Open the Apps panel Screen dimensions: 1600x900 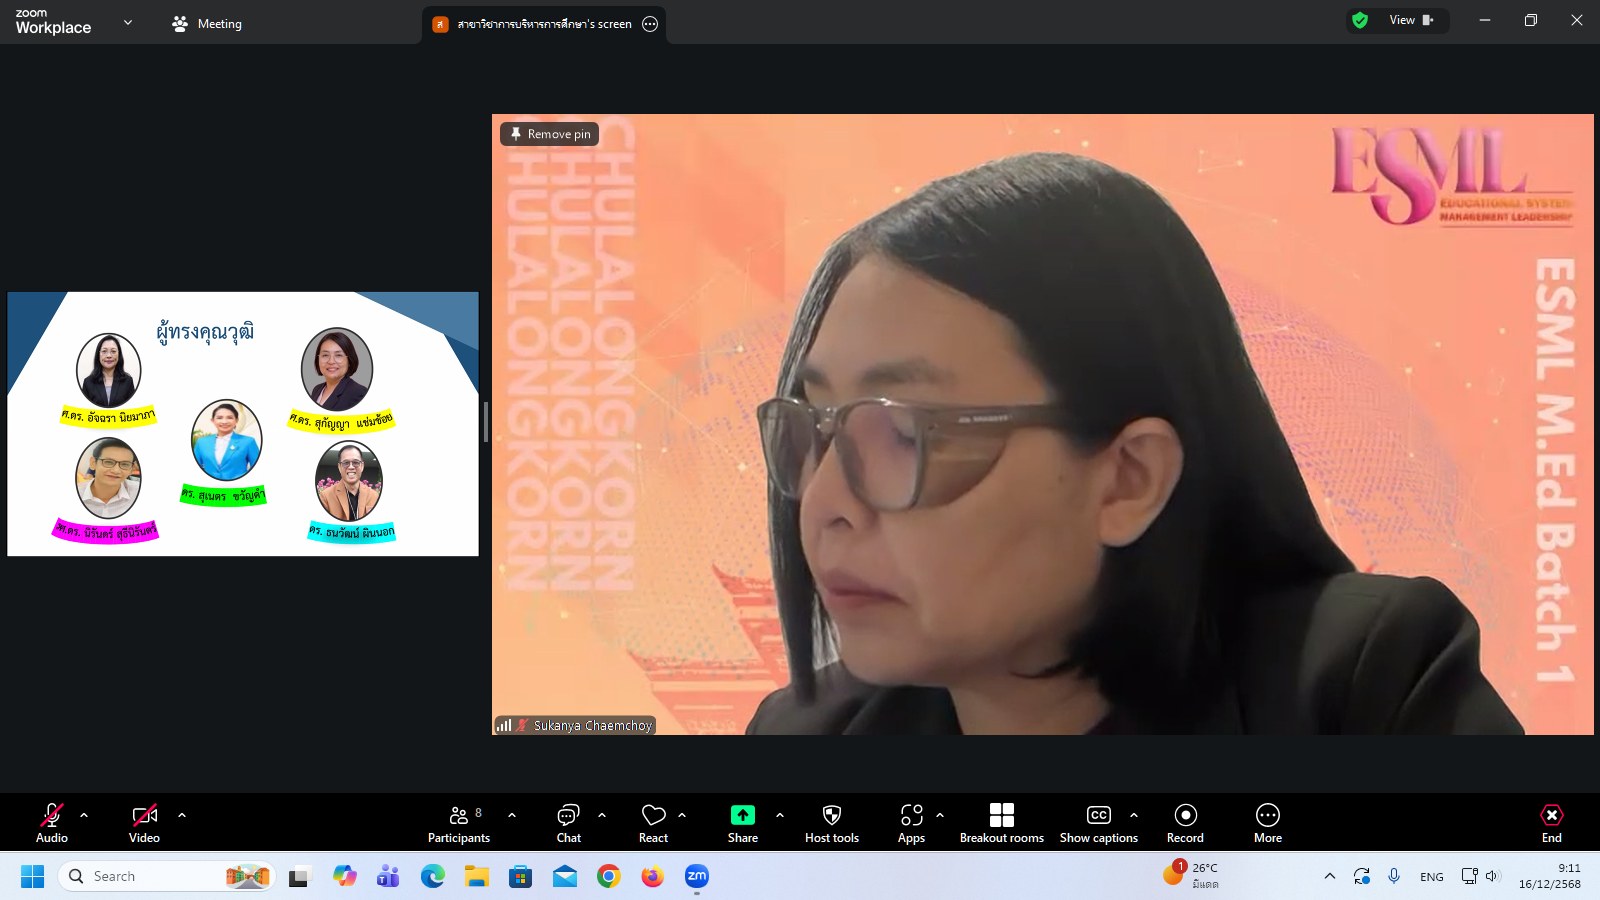pos(911,824)
